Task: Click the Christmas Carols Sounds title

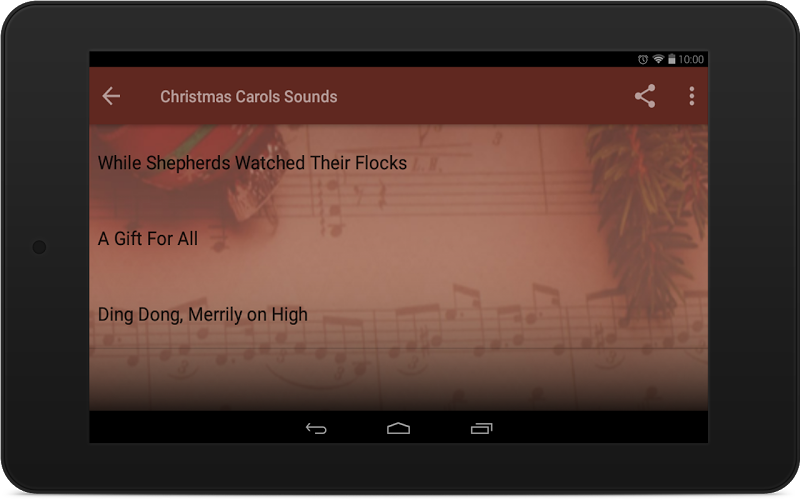Action: click(x=248, y=96)
